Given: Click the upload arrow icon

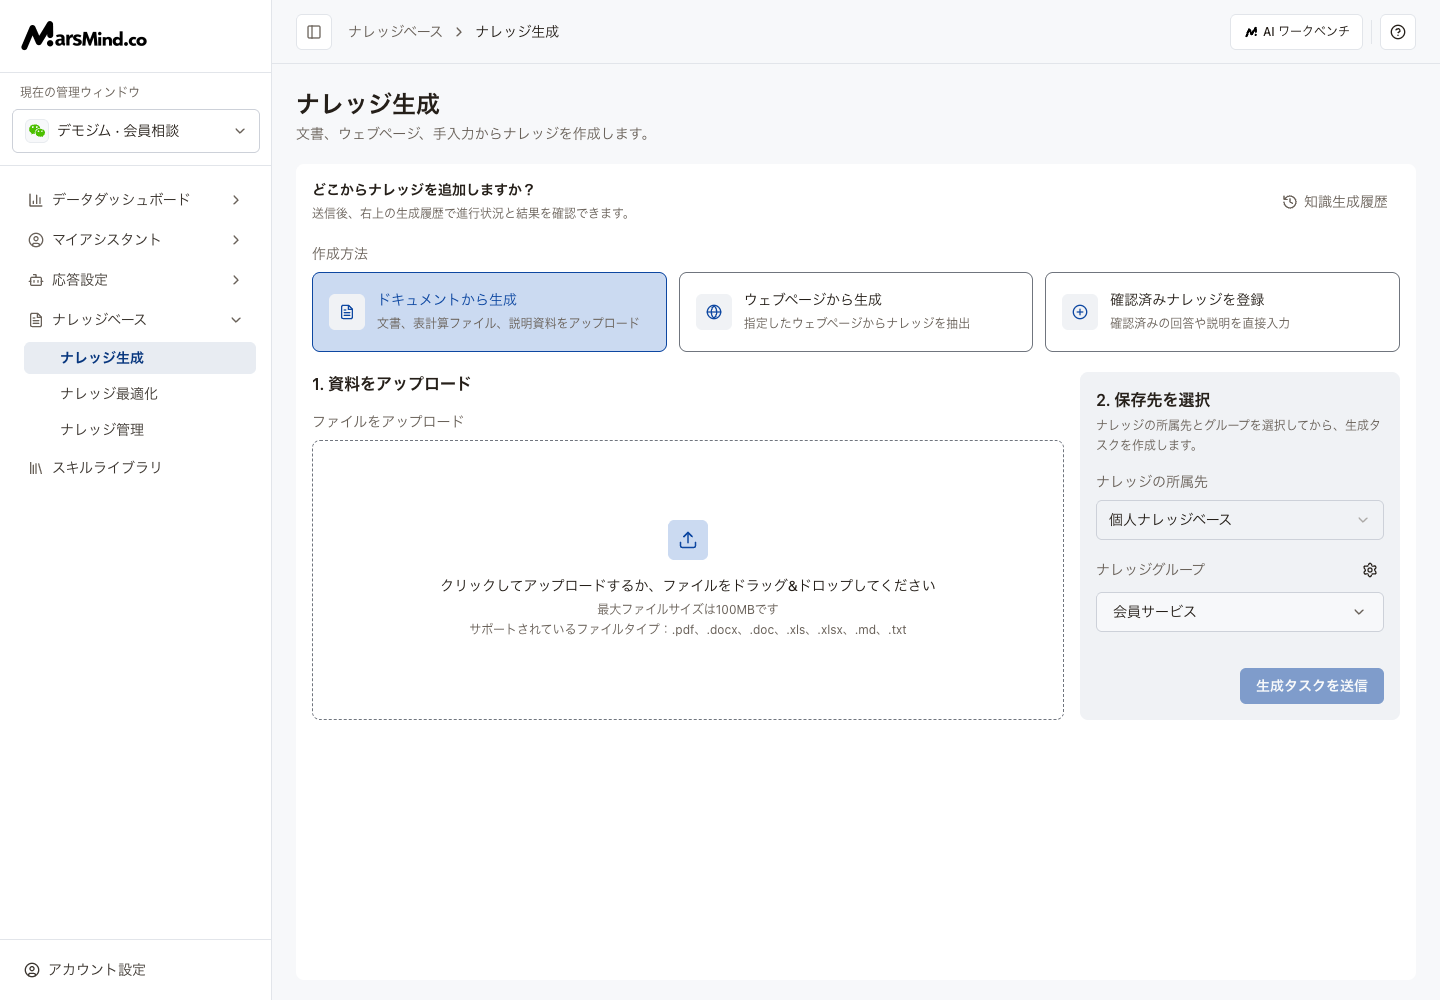Looking at the screenshot, I should pos(688,540).
